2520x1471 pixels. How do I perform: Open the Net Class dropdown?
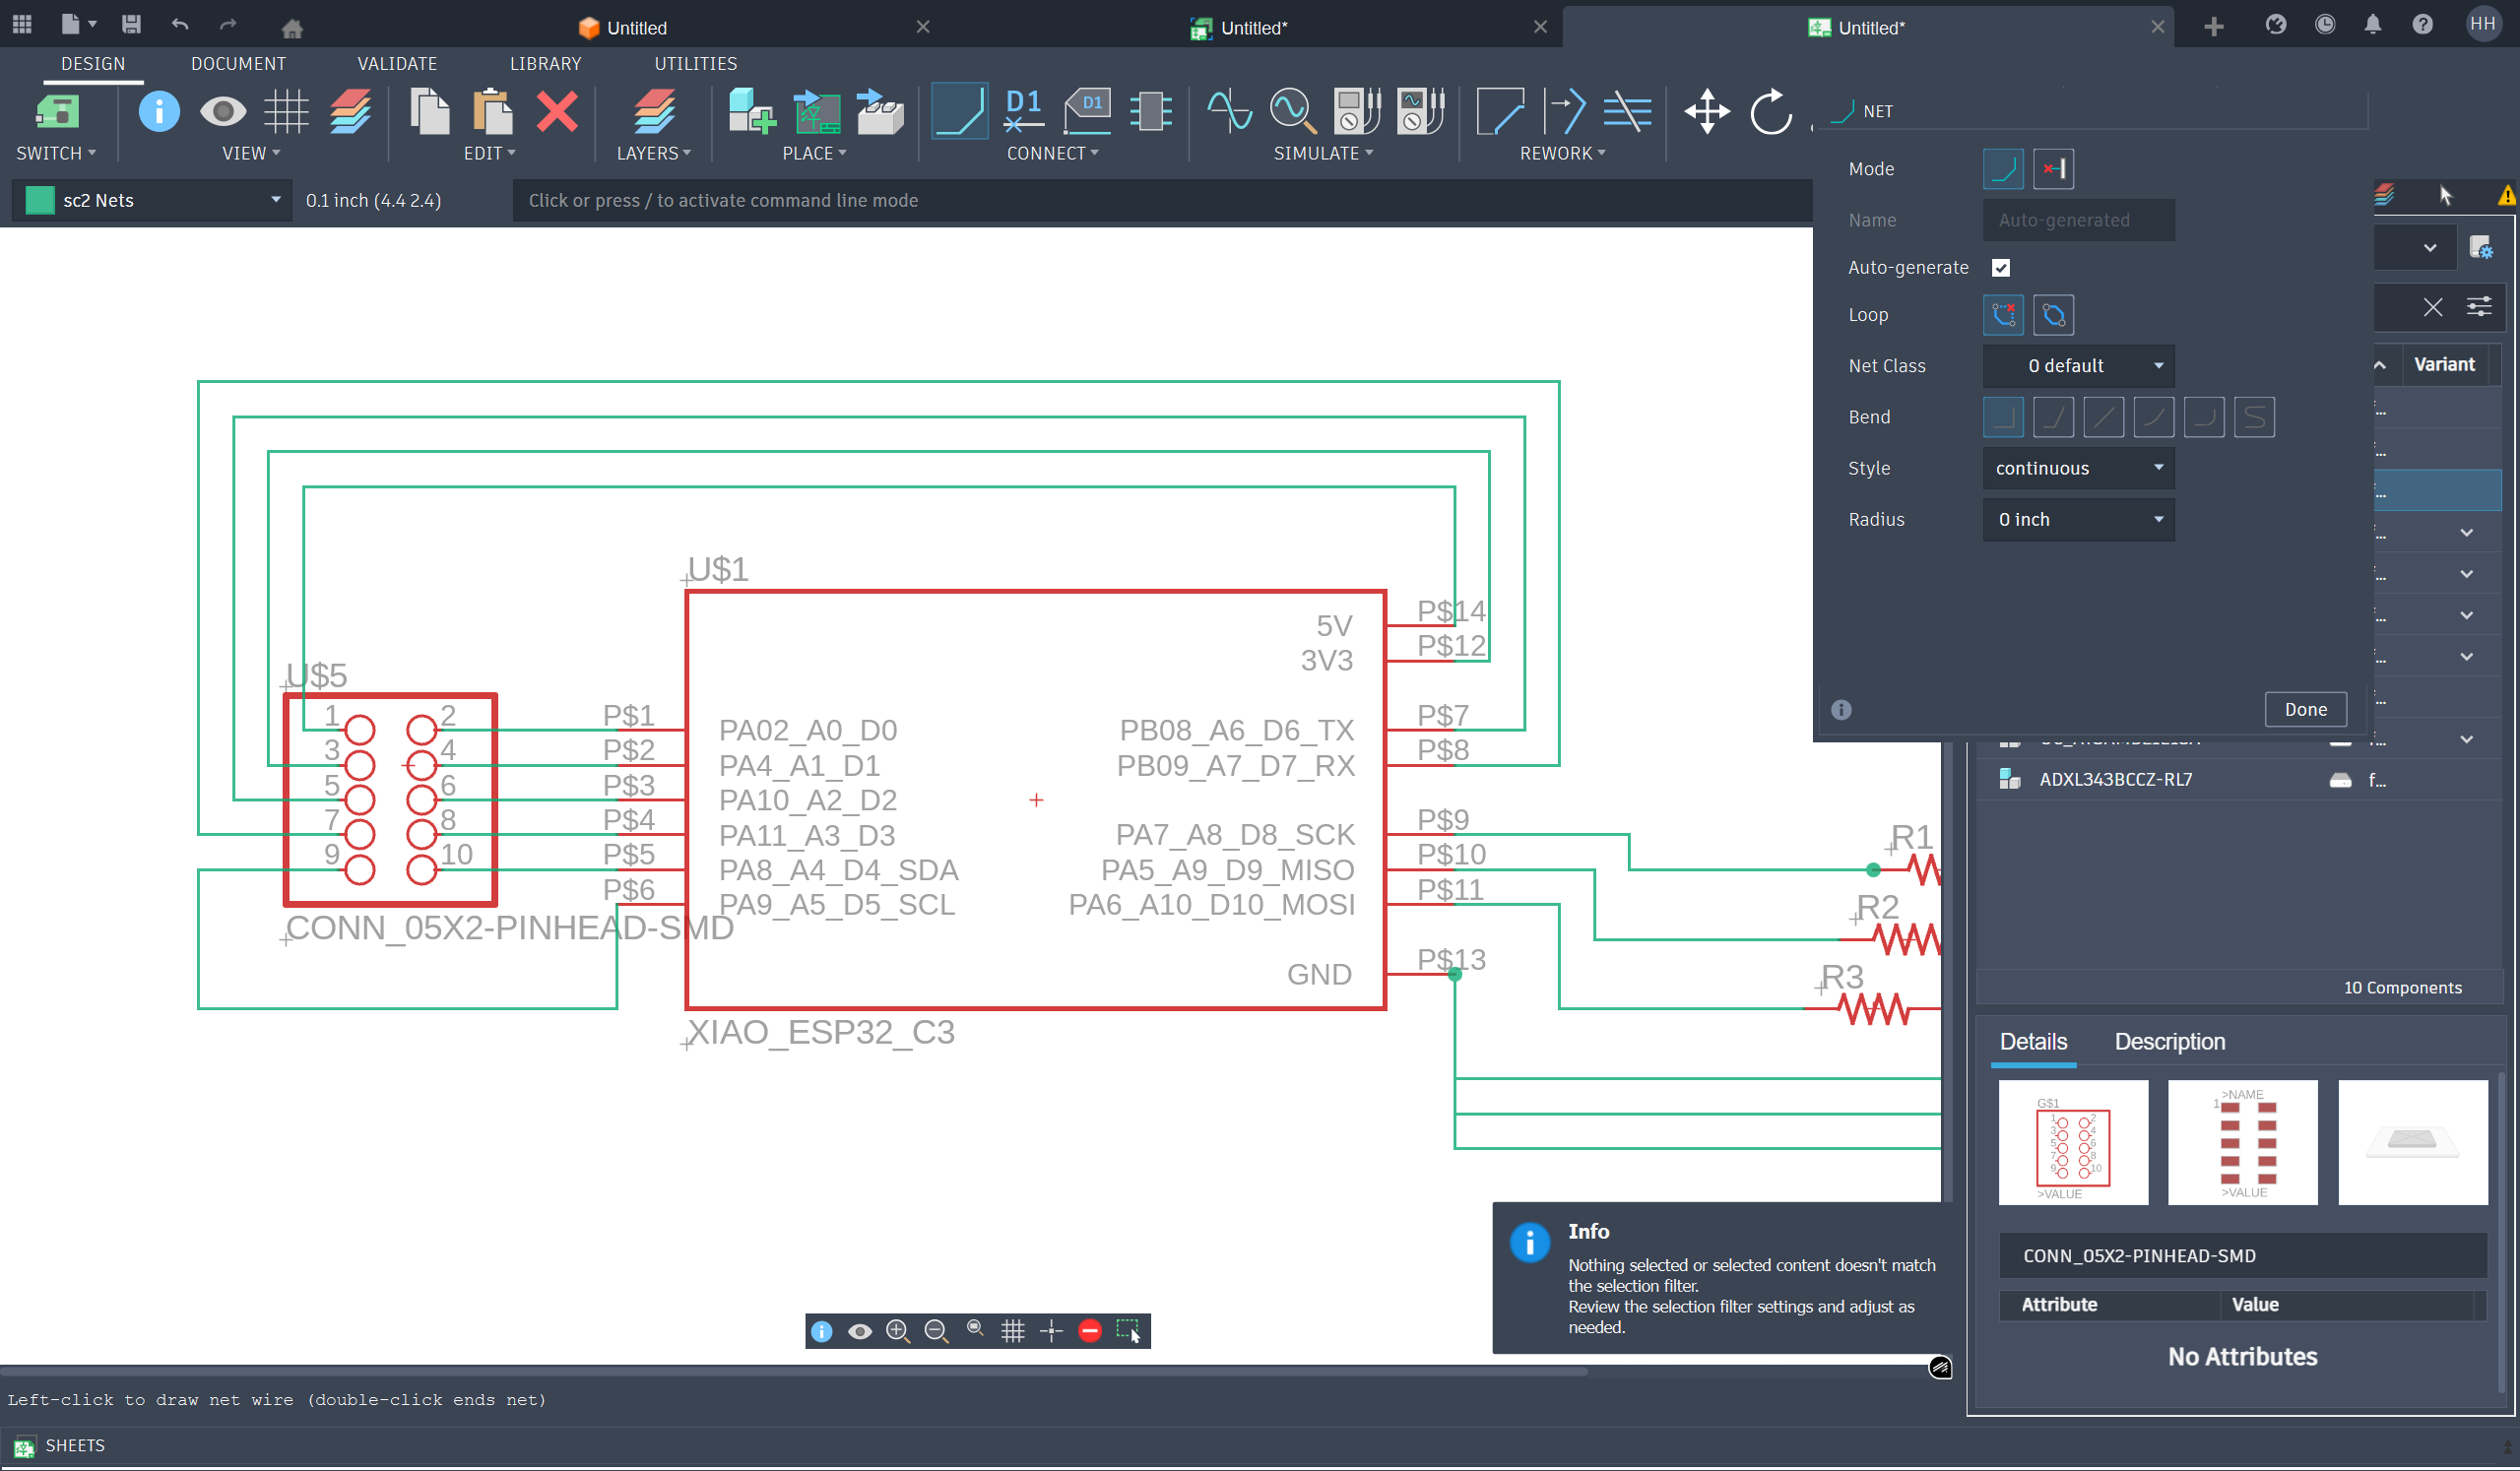[x=2078, y=366]
